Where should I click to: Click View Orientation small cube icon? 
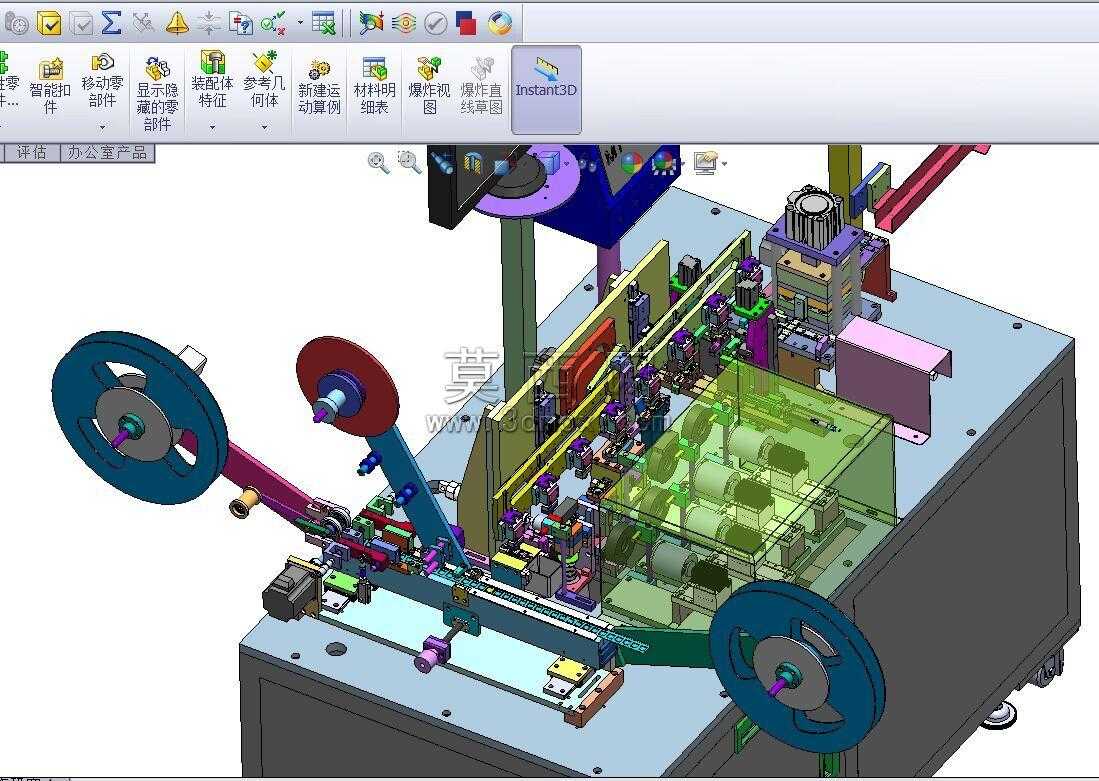502,166
